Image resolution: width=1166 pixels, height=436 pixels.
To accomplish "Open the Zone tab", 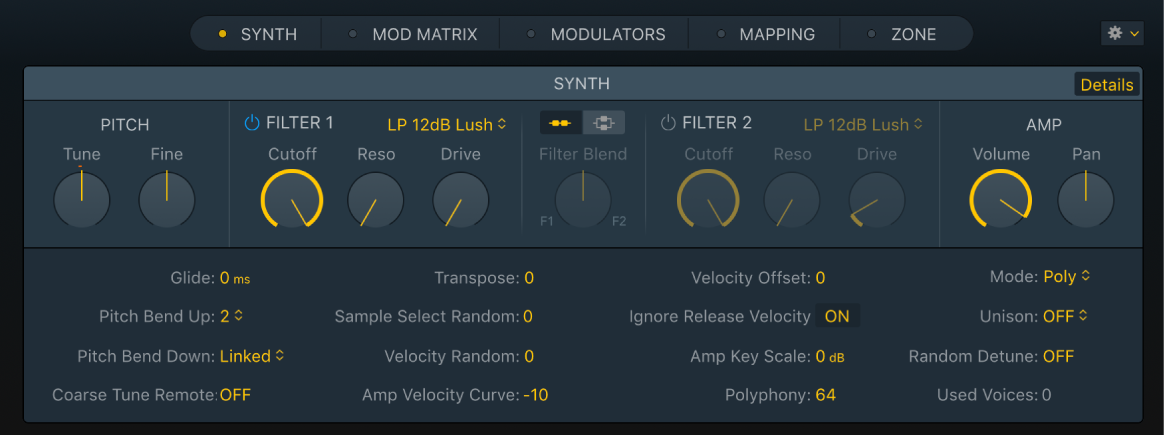I will pyautogui.click(x=913, y=34).
